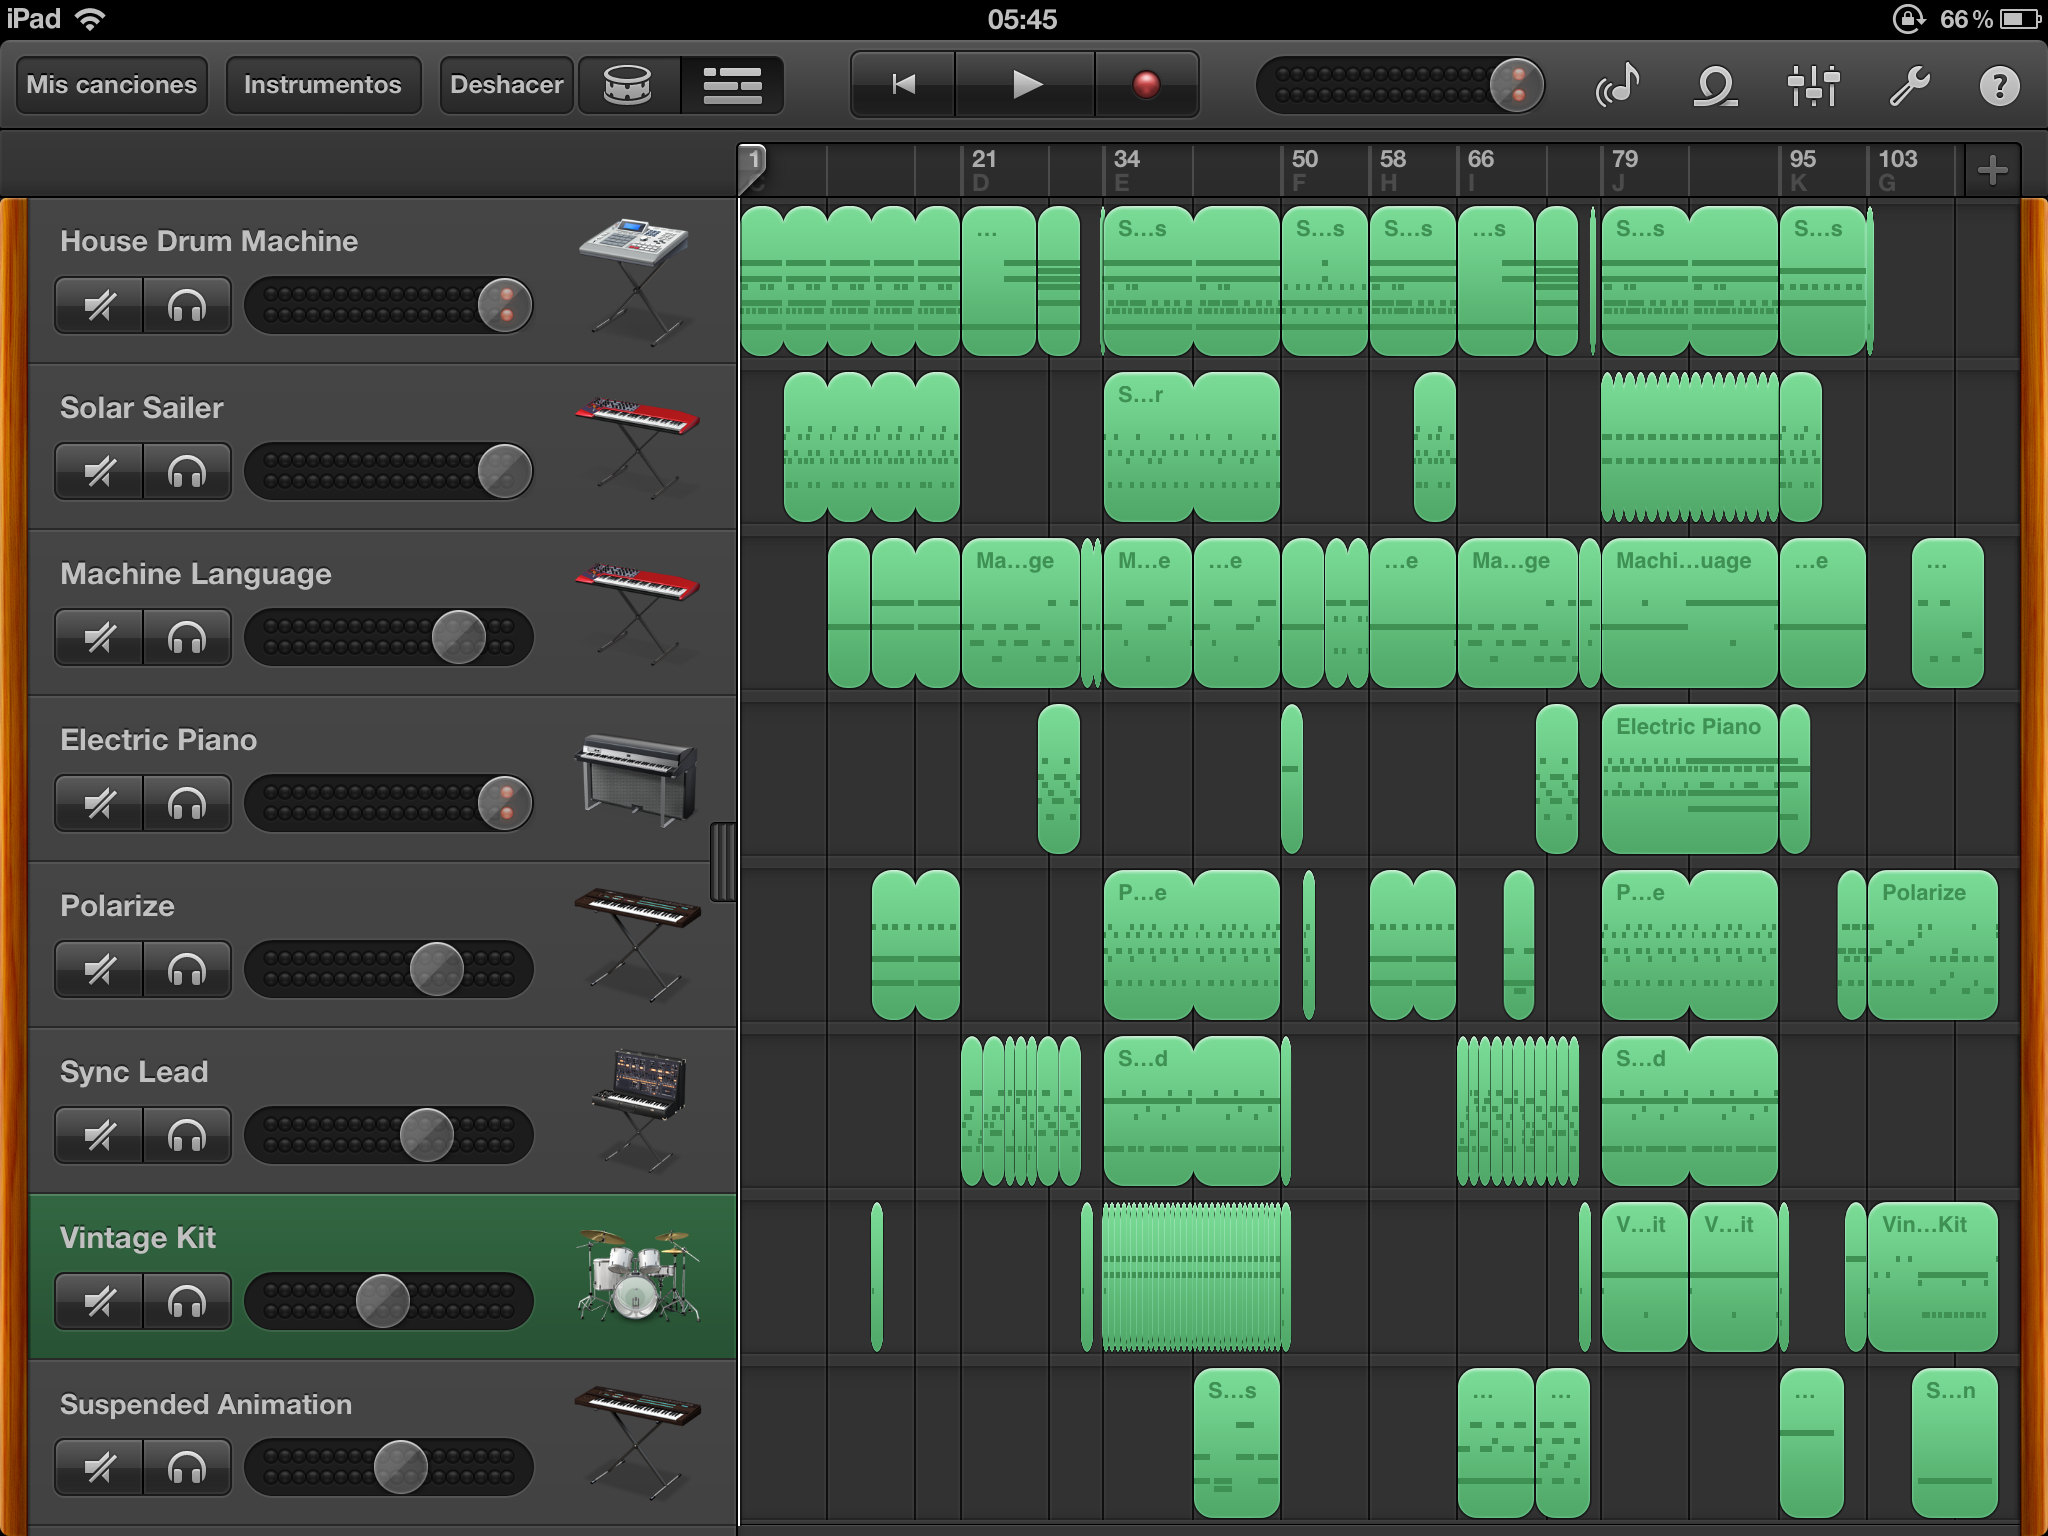Mute the Vintage Kit track
This screenshot has width=2048, height=1536.
(99, 1301)
